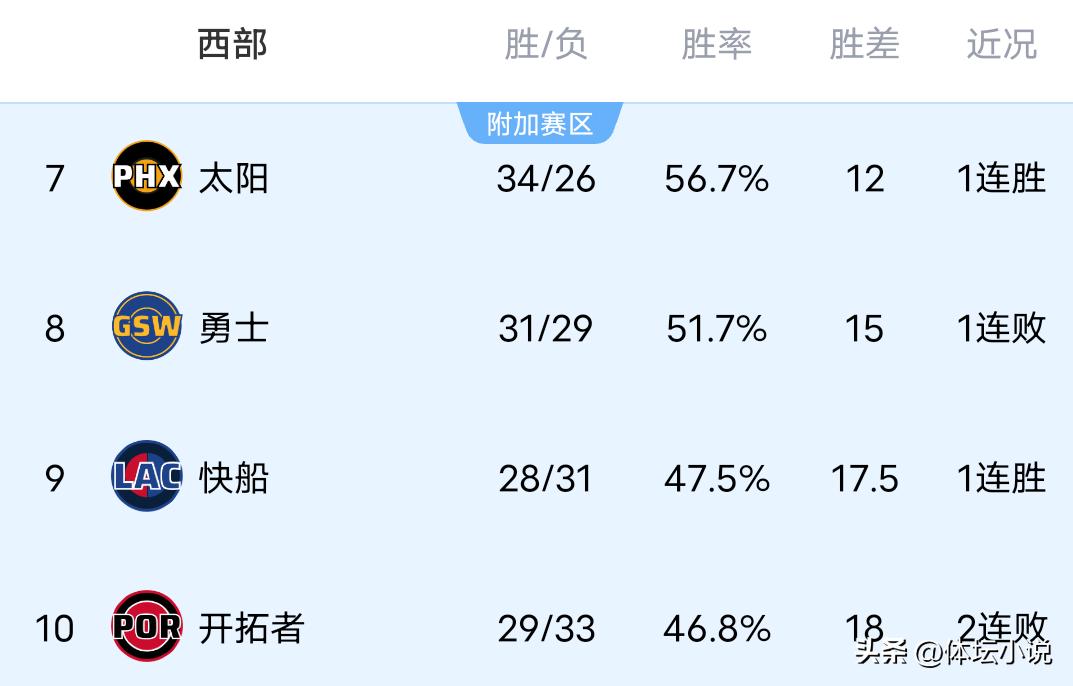Select the 西部 conference header
This screenshot has height=686, width=1073.
232,45
